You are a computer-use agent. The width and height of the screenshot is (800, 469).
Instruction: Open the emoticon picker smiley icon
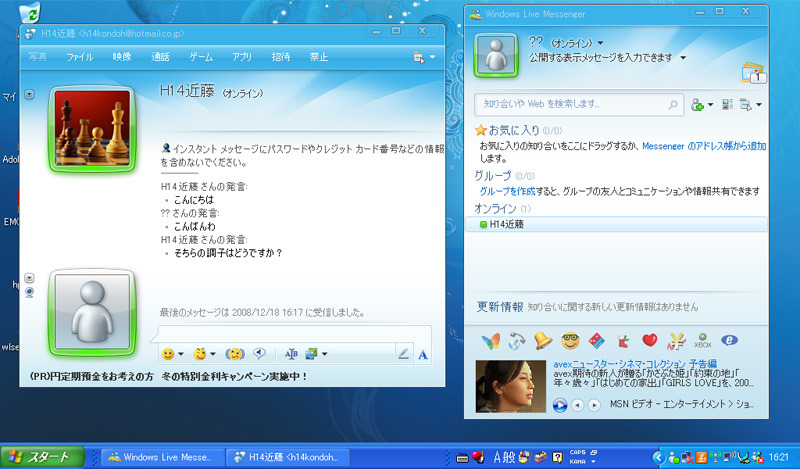click(x=168, y=354)
